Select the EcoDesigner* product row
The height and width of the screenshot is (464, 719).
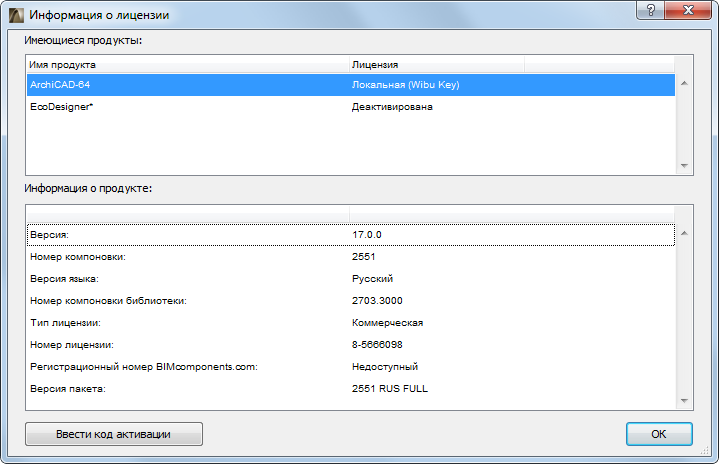(351, 107)
